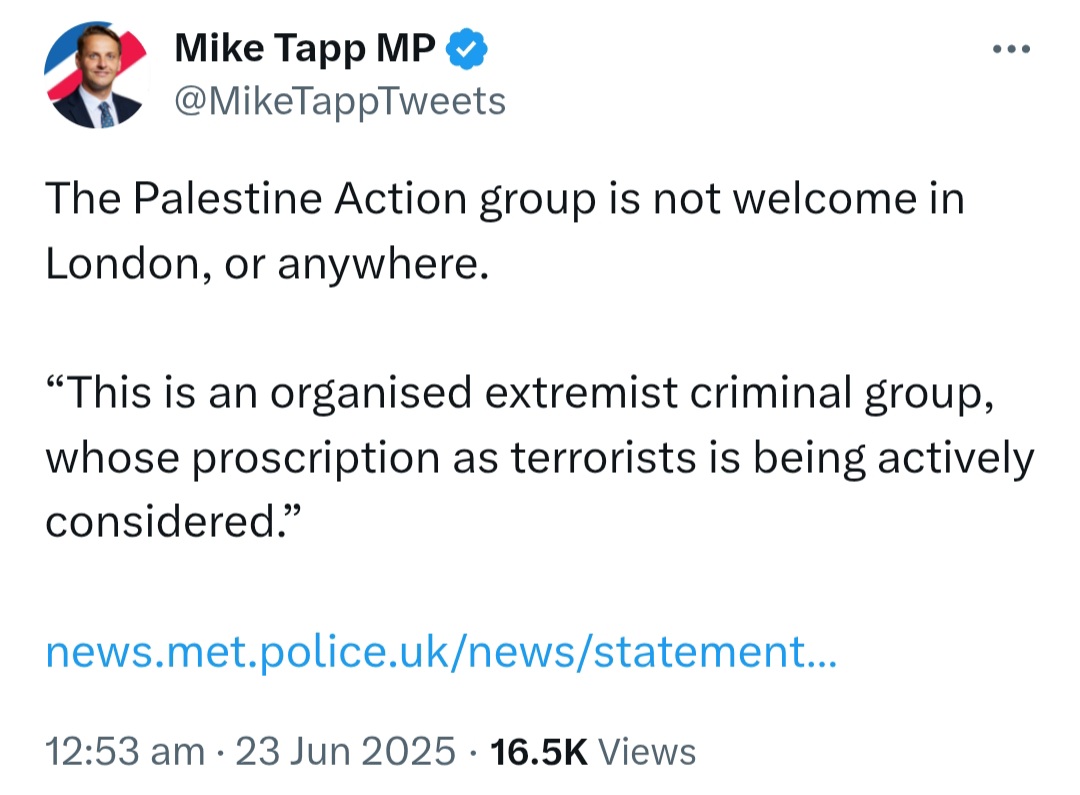Click the quoted paragraph starting with This is
The image size is (1080, 795).
[540, 457]
